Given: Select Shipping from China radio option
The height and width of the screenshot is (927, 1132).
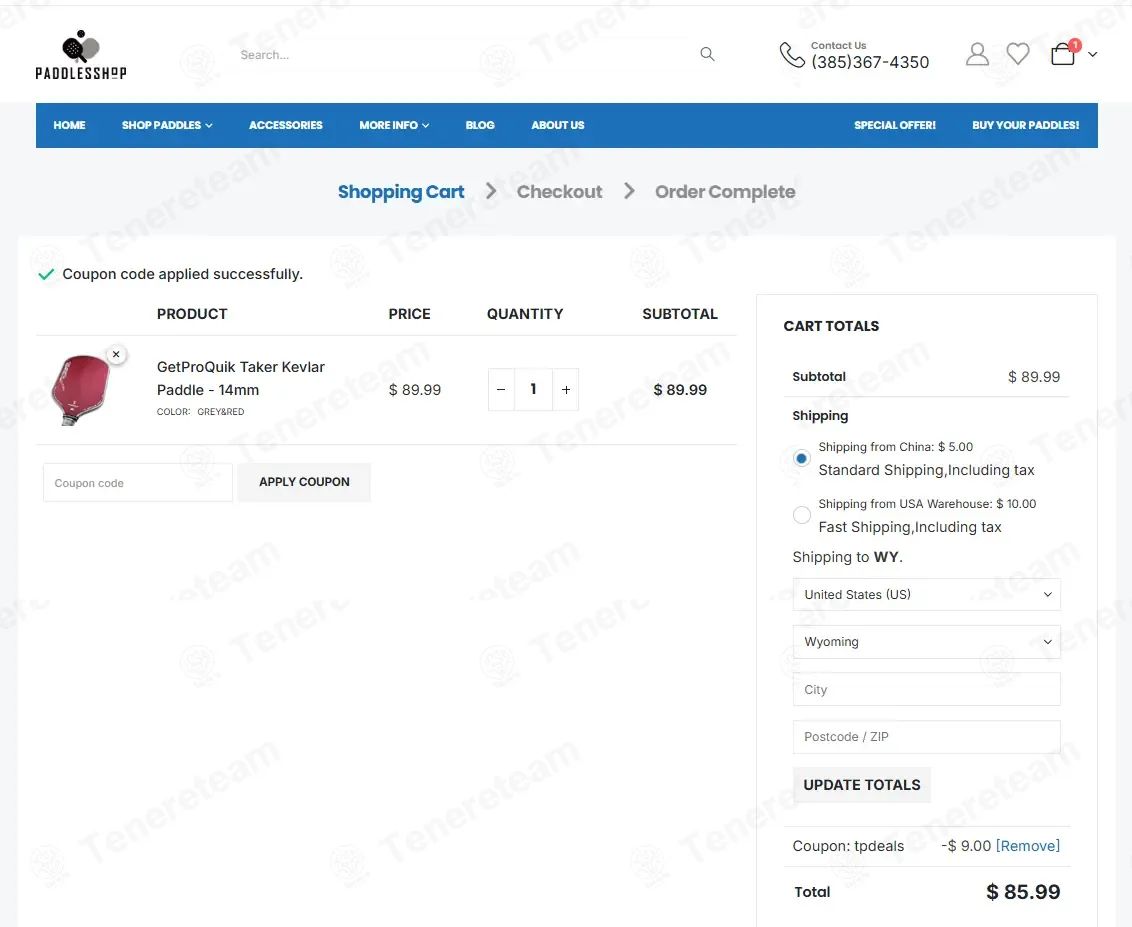Looking at the screenshot, I should [801, 458].
